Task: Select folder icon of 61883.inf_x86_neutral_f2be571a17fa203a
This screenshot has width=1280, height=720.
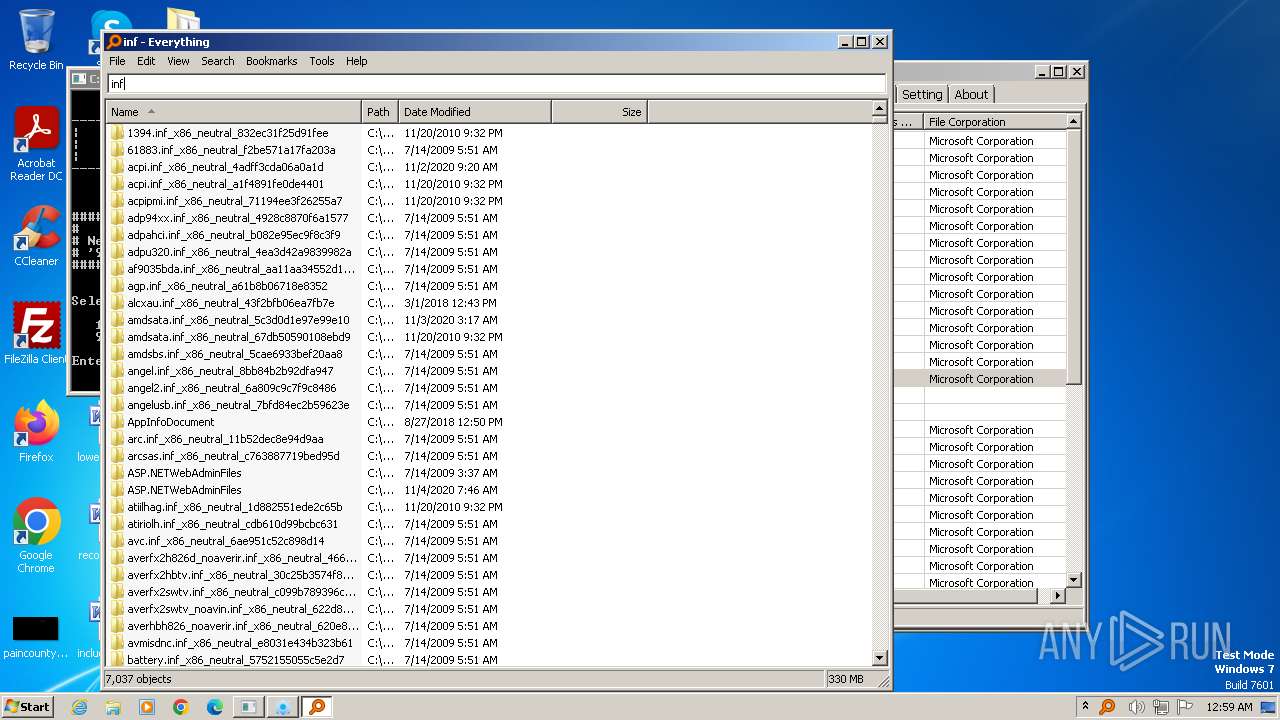Action: pos(117,150)
